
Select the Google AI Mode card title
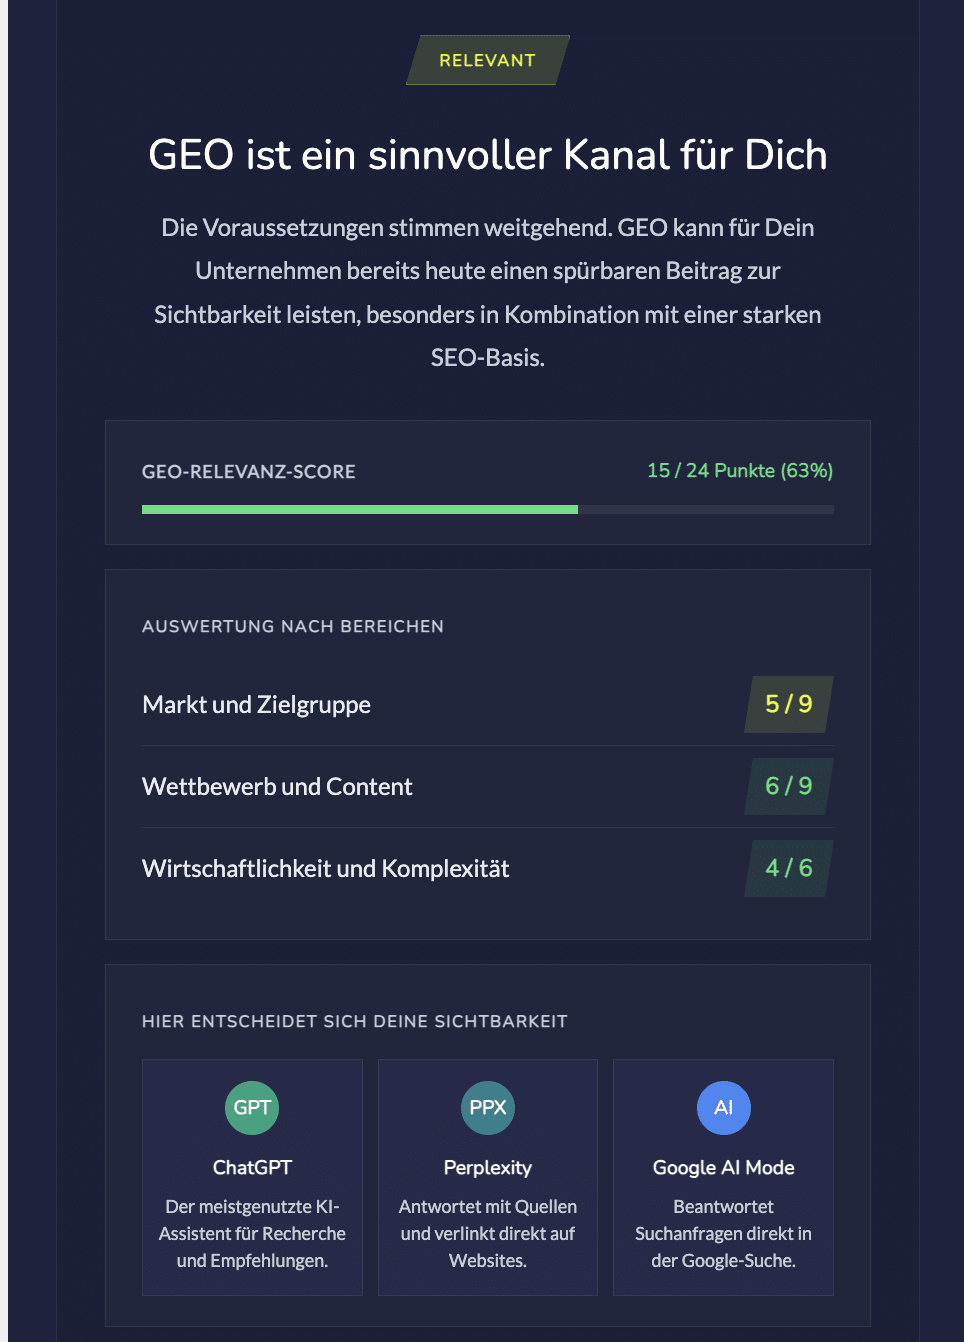724,1167
